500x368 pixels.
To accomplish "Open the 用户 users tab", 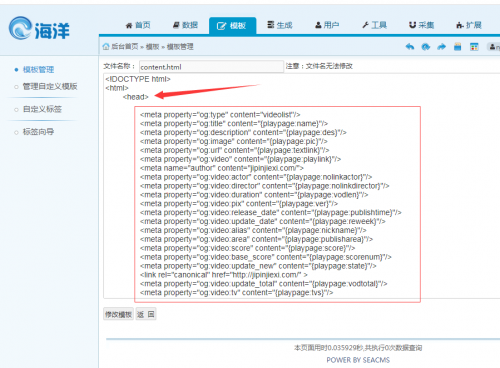I will [x=327, y=25].
